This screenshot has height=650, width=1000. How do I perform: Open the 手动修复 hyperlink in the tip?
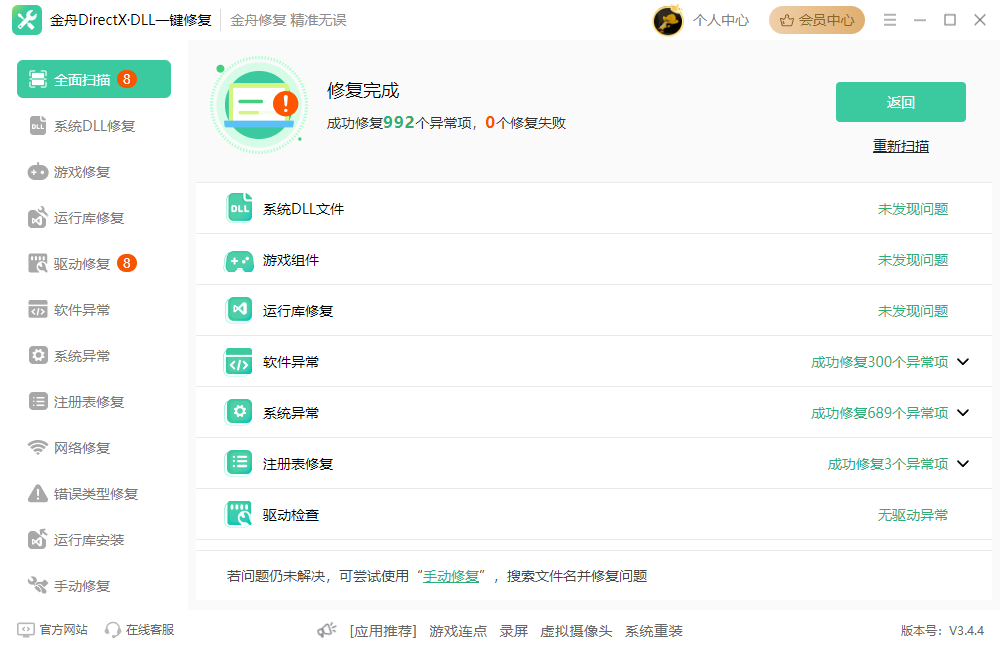452,576
